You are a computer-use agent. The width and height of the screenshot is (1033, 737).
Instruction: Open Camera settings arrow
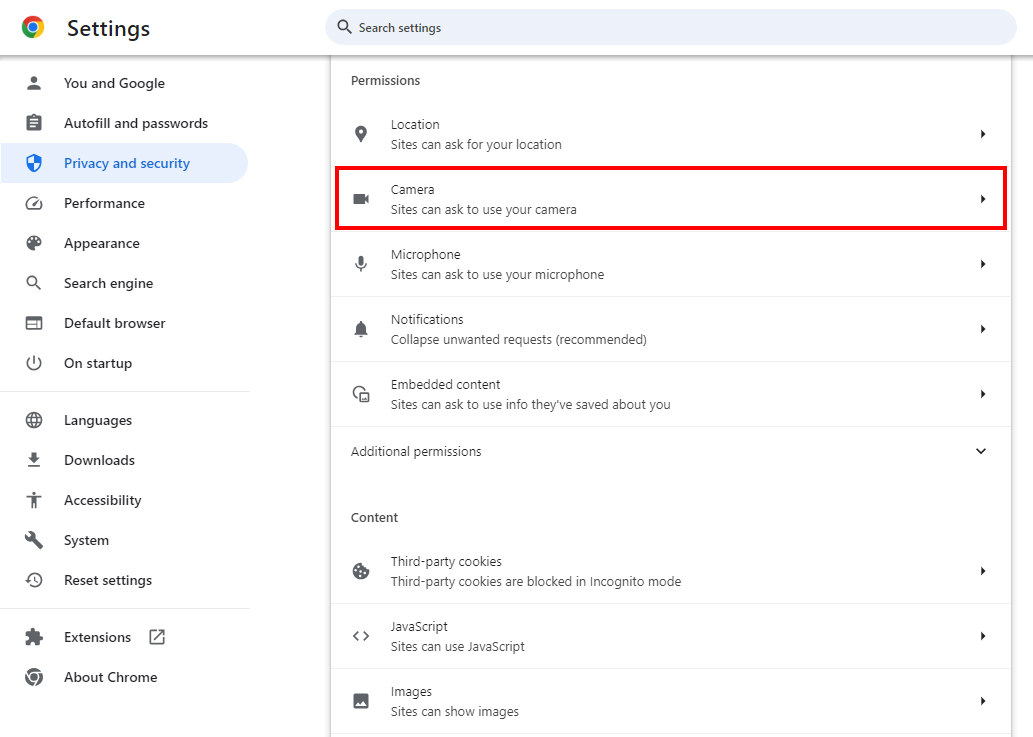click(x=983, y=199)
